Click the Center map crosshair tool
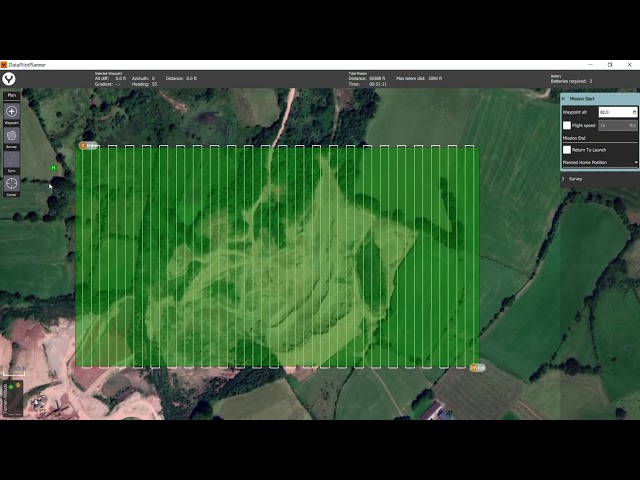The width and height of the screenshot is (640, 480). tap(11, 184)
